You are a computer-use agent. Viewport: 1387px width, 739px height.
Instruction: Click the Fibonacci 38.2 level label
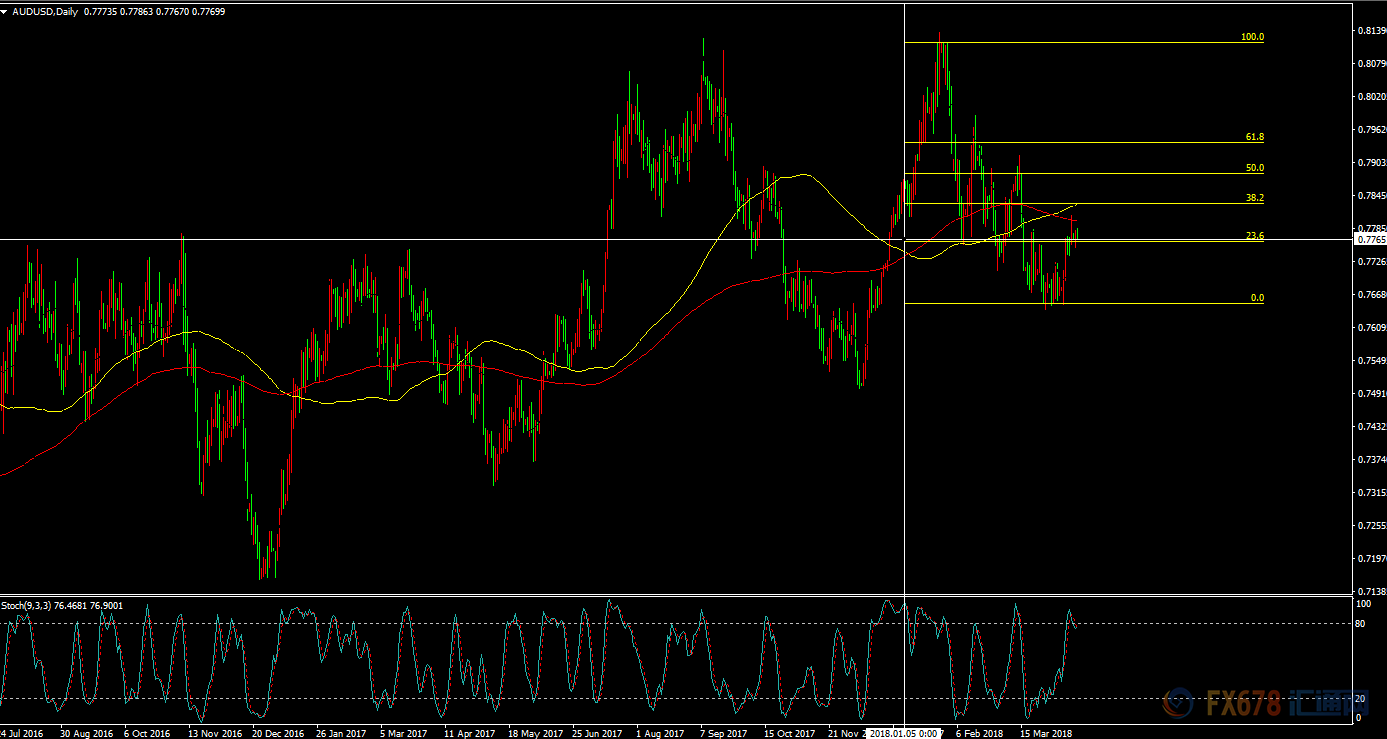pyautogui.click(x=1254, y=198)
